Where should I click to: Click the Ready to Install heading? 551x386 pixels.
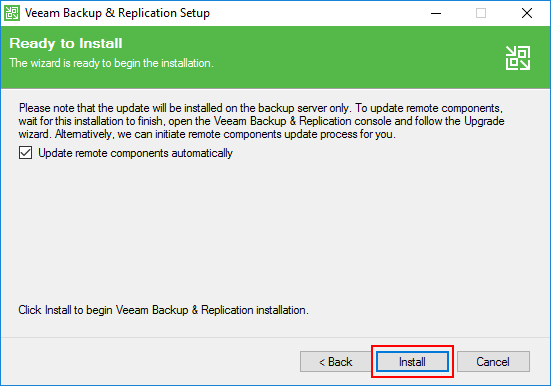tap(66, 43)
